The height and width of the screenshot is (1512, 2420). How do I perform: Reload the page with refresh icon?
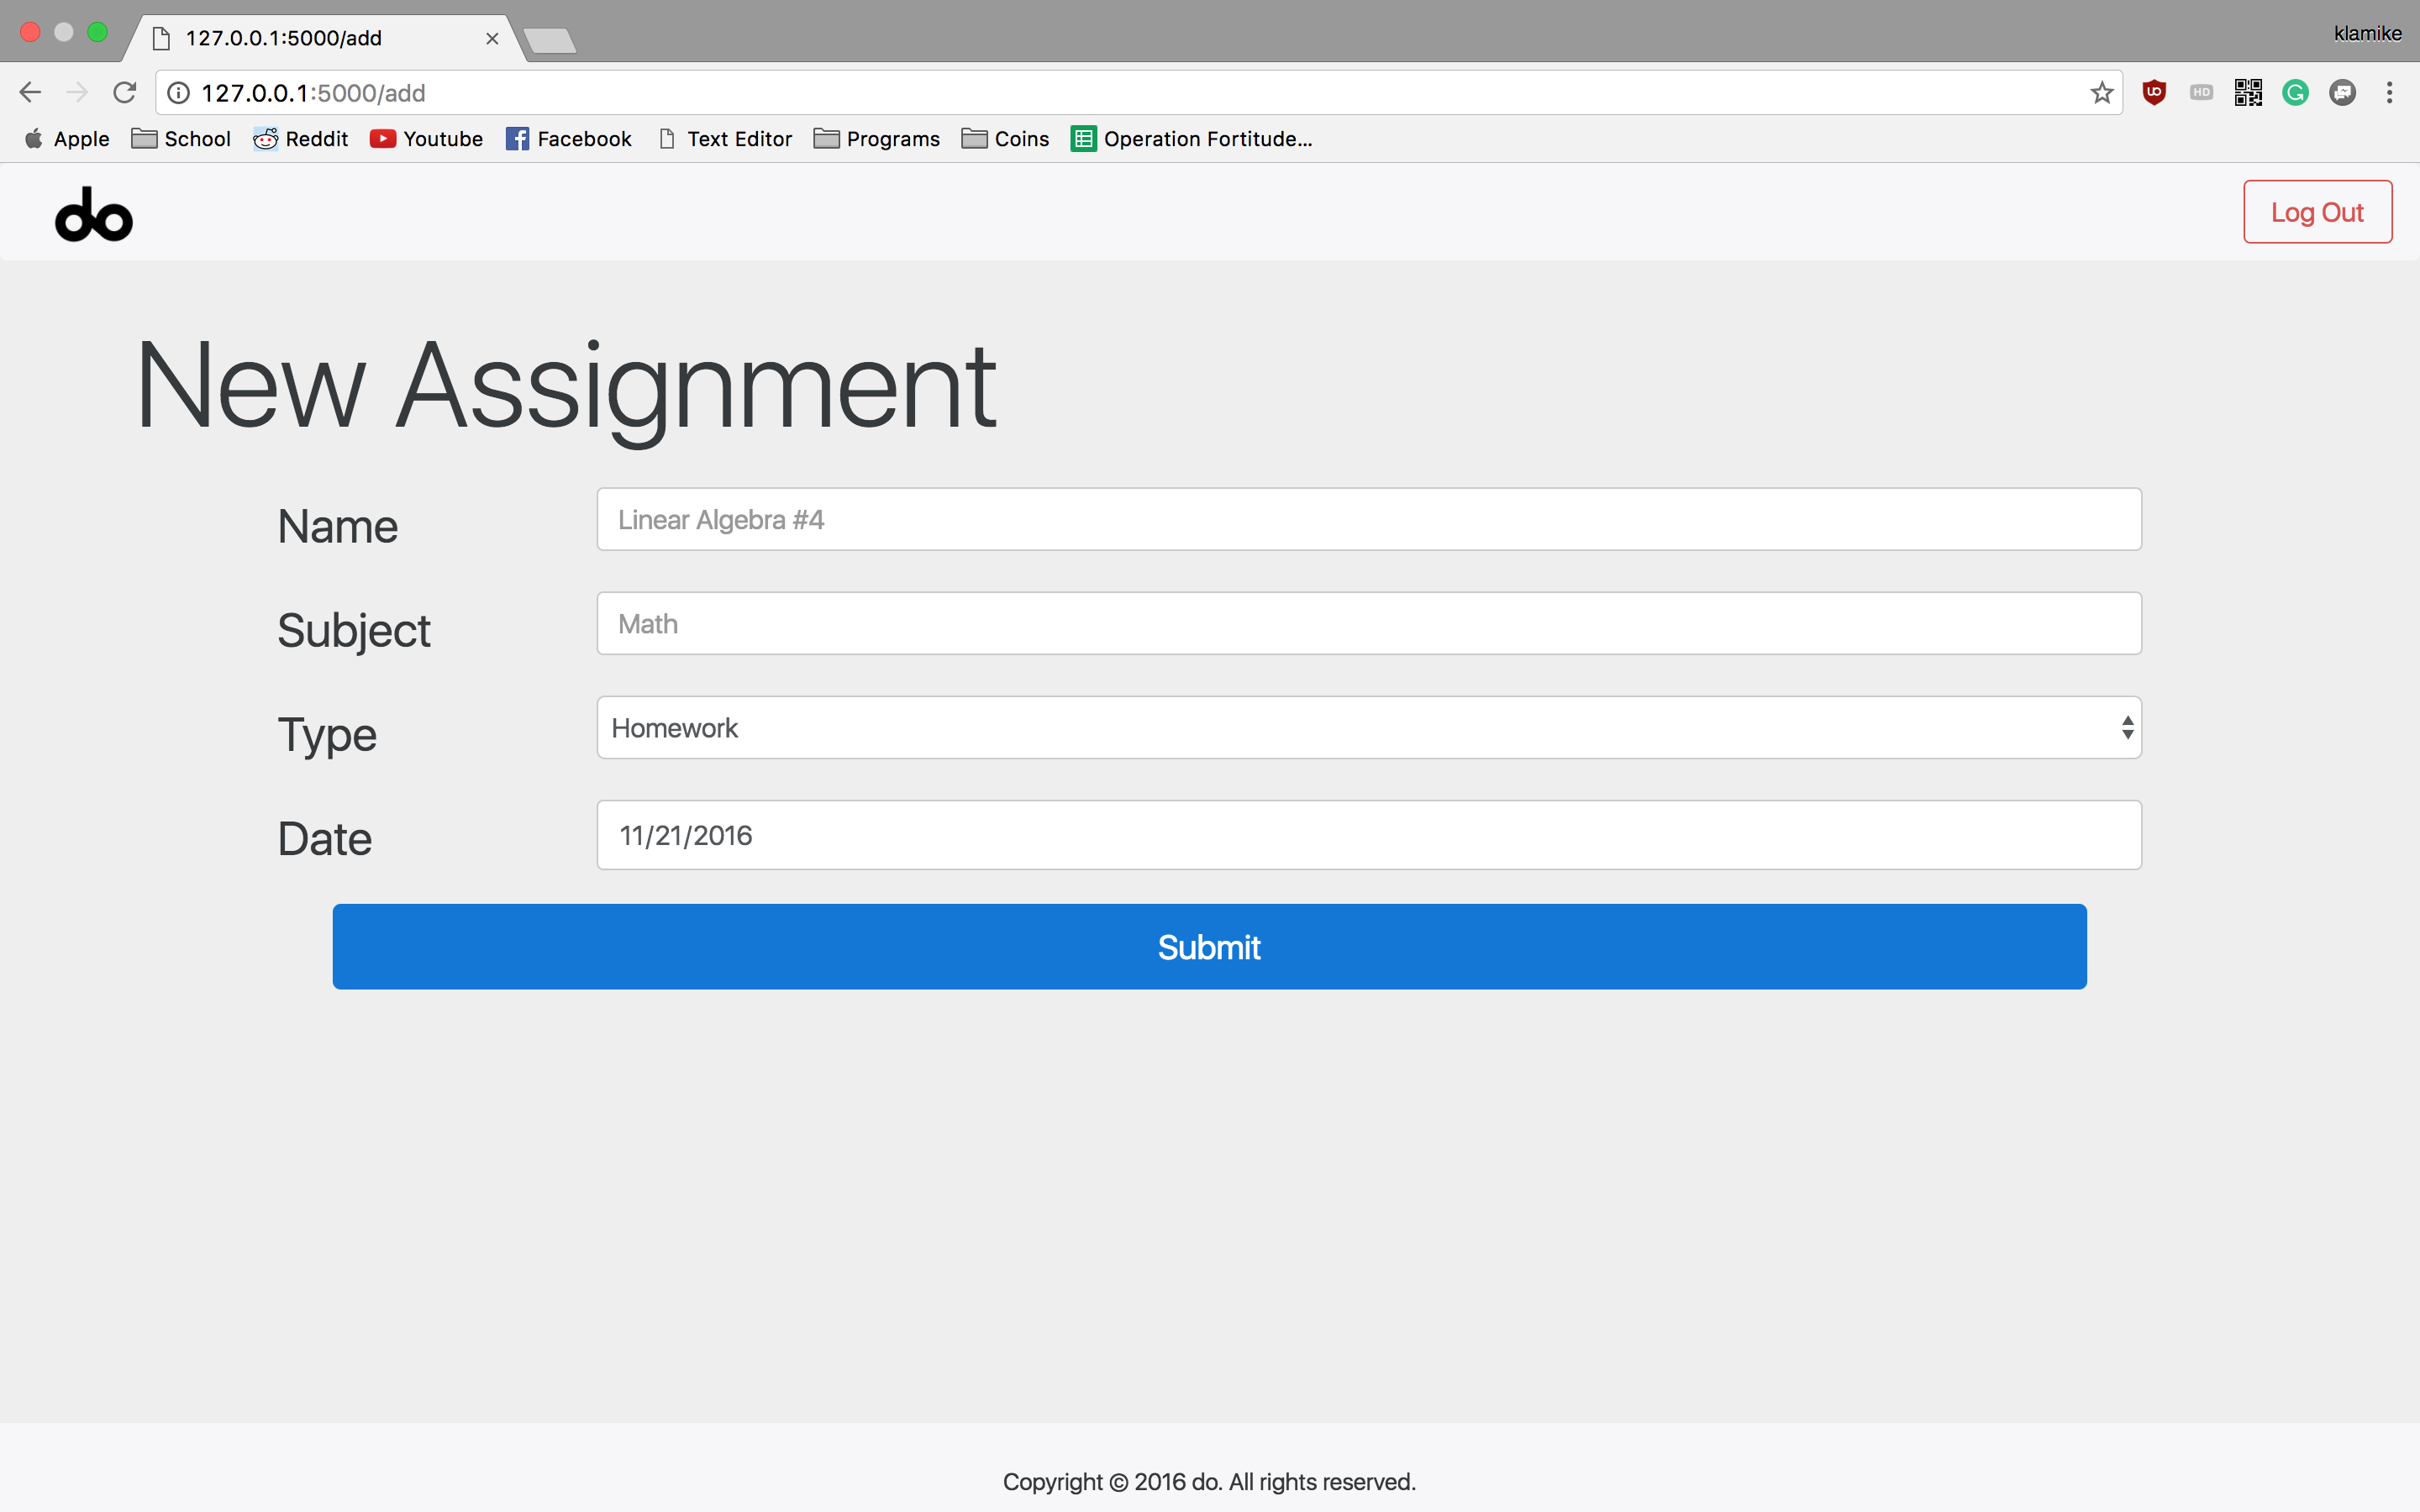pyautogui.click(x=124, y=93)
